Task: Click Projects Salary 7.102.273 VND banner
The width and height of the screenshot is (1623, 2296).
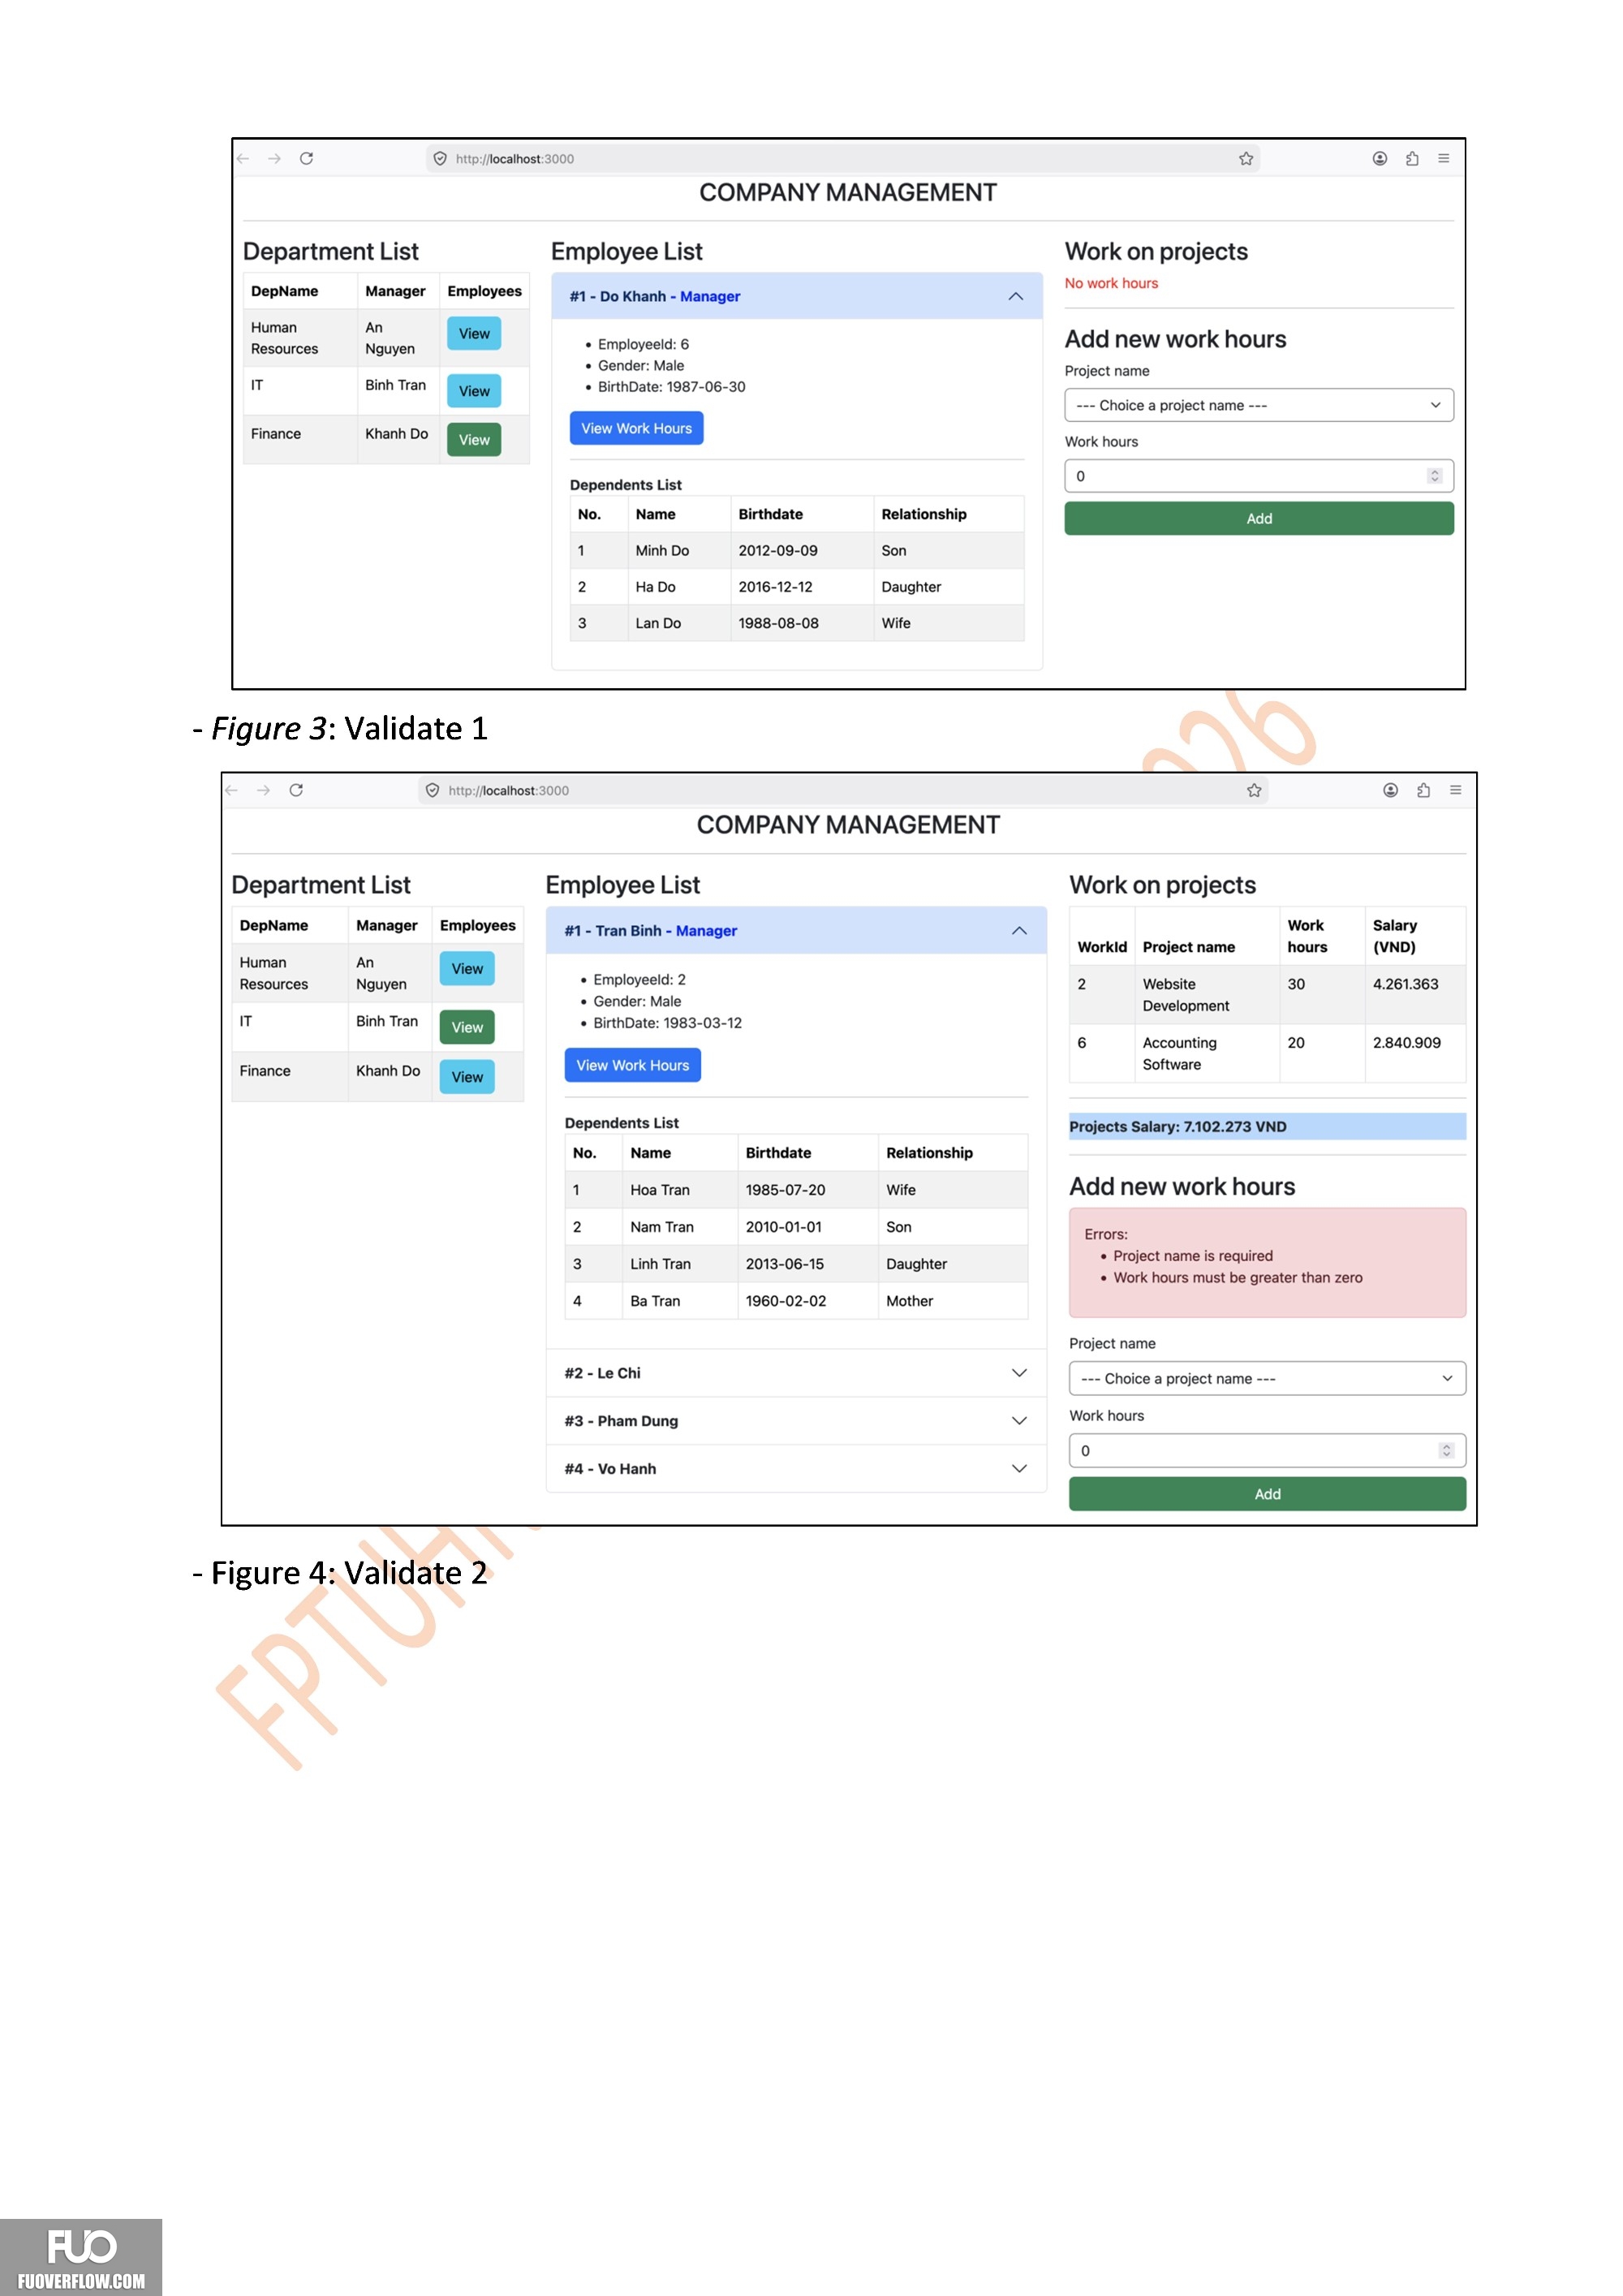Action: tap(1267, 1127)
